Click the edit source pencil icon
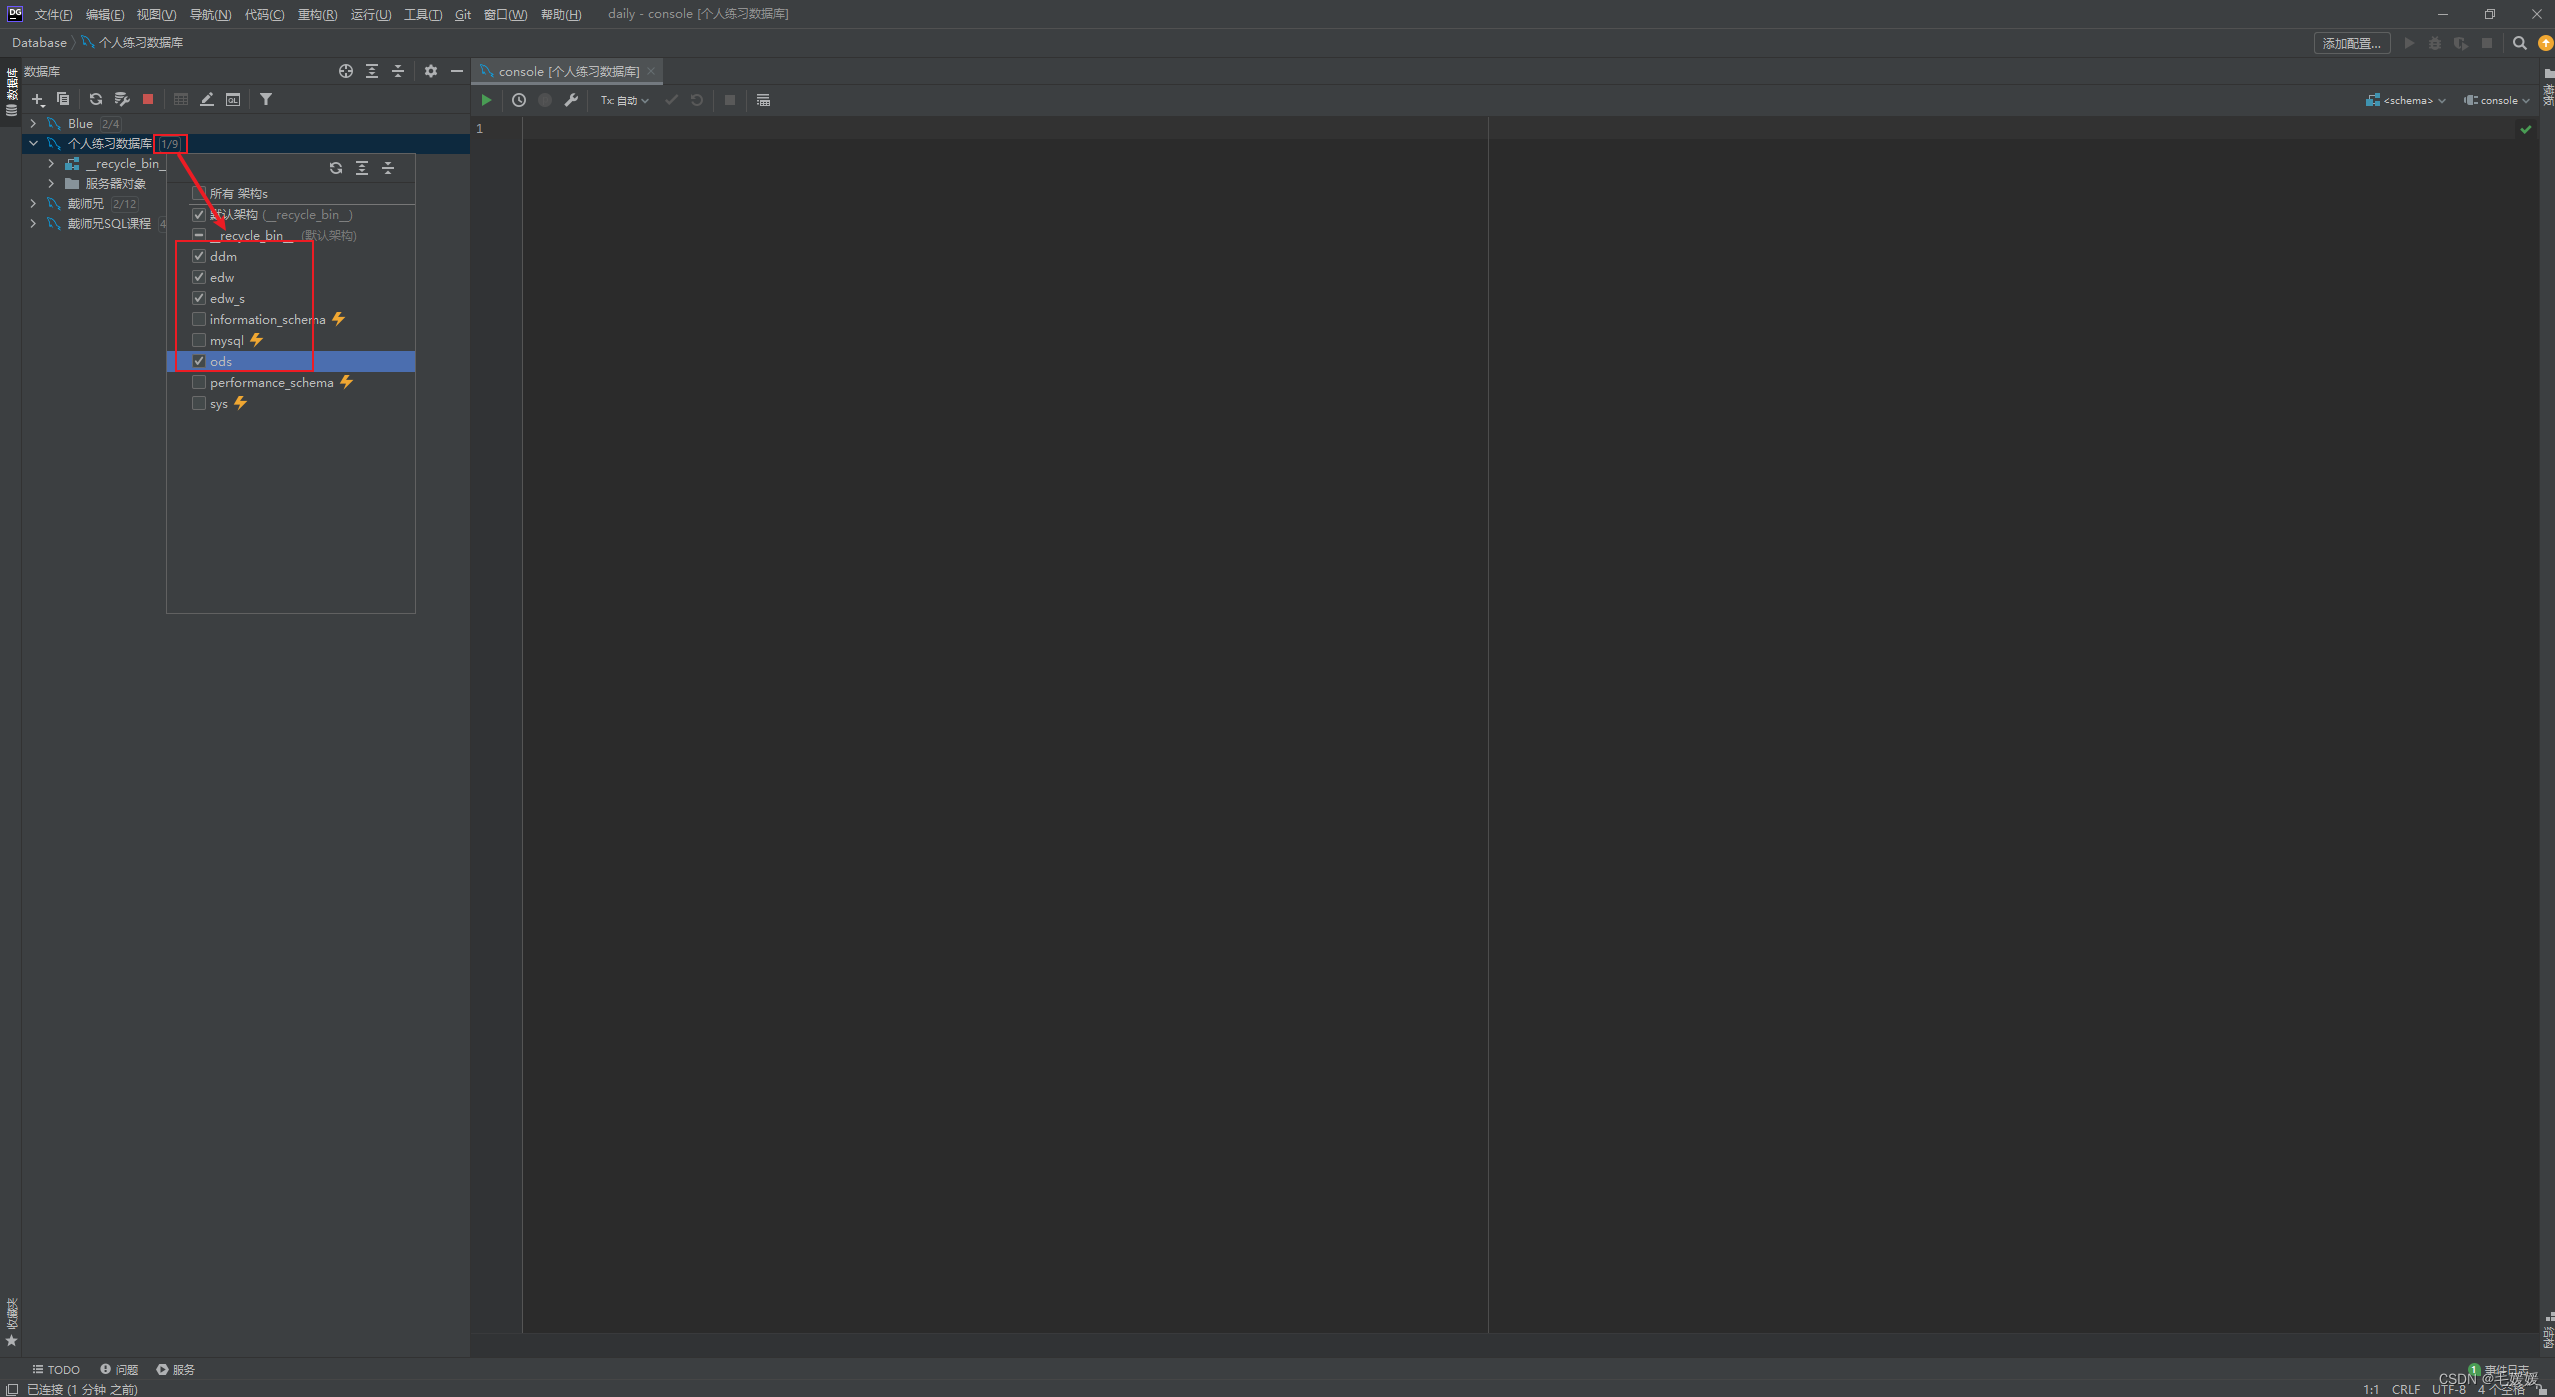This screenshot has height=1397, width=2555. 207,100
